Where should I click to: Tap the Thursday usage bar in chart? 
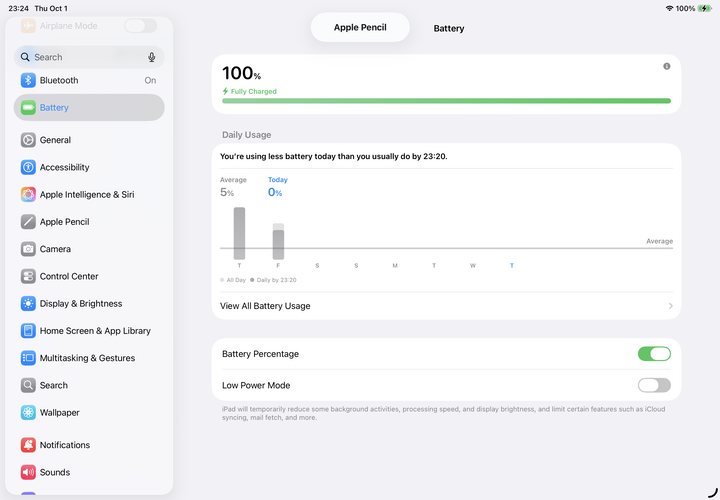pyautogui.click(x=239, y=233)
